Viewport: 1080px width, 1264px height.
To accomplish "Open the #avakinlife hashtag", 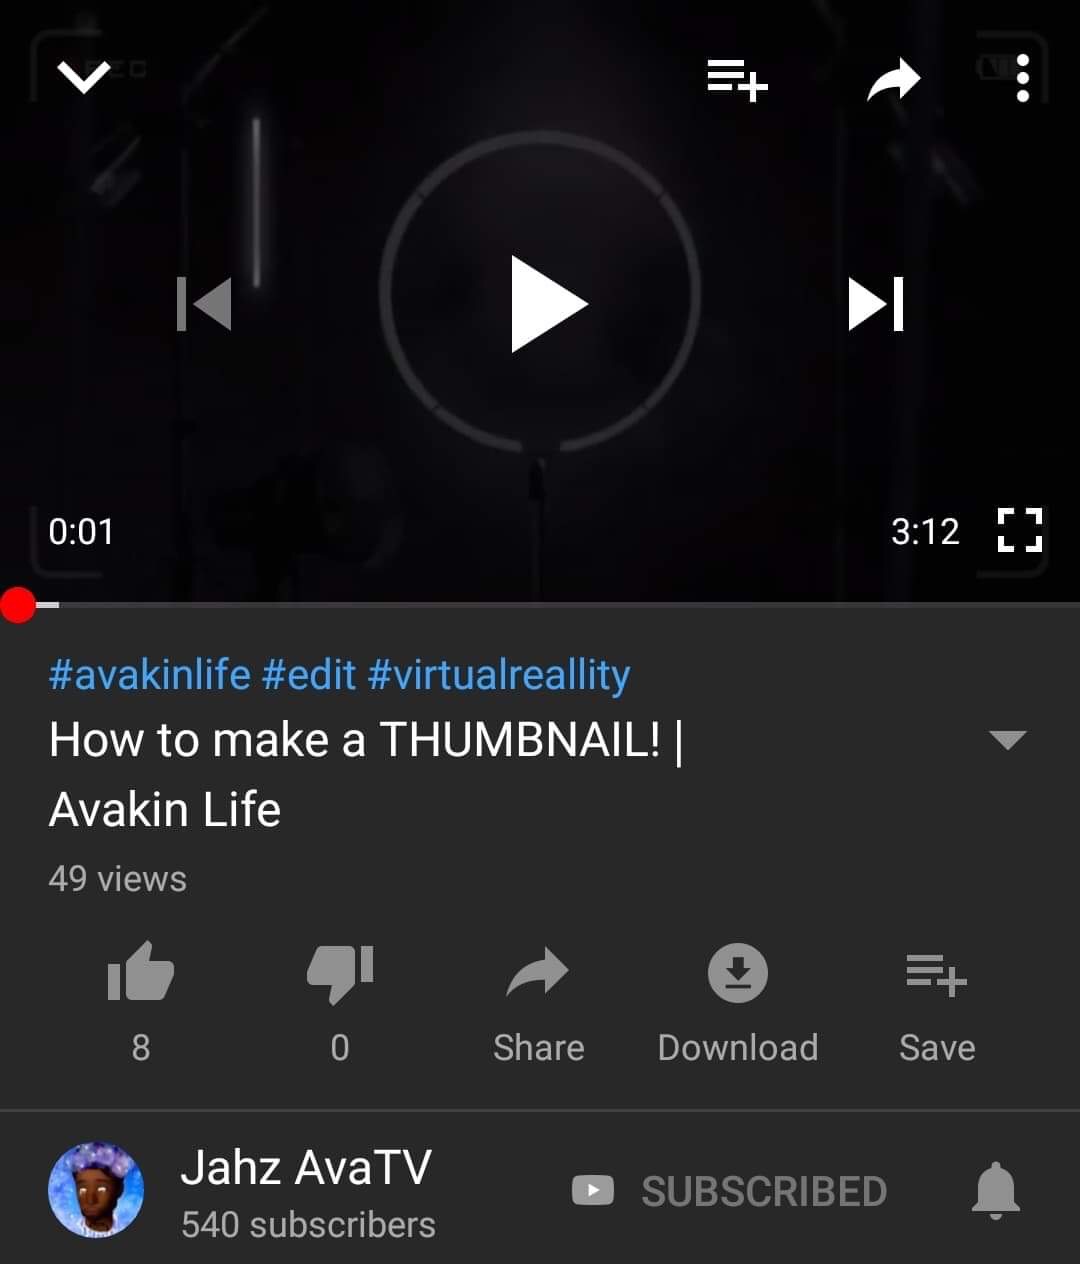I will coord(149,675).
